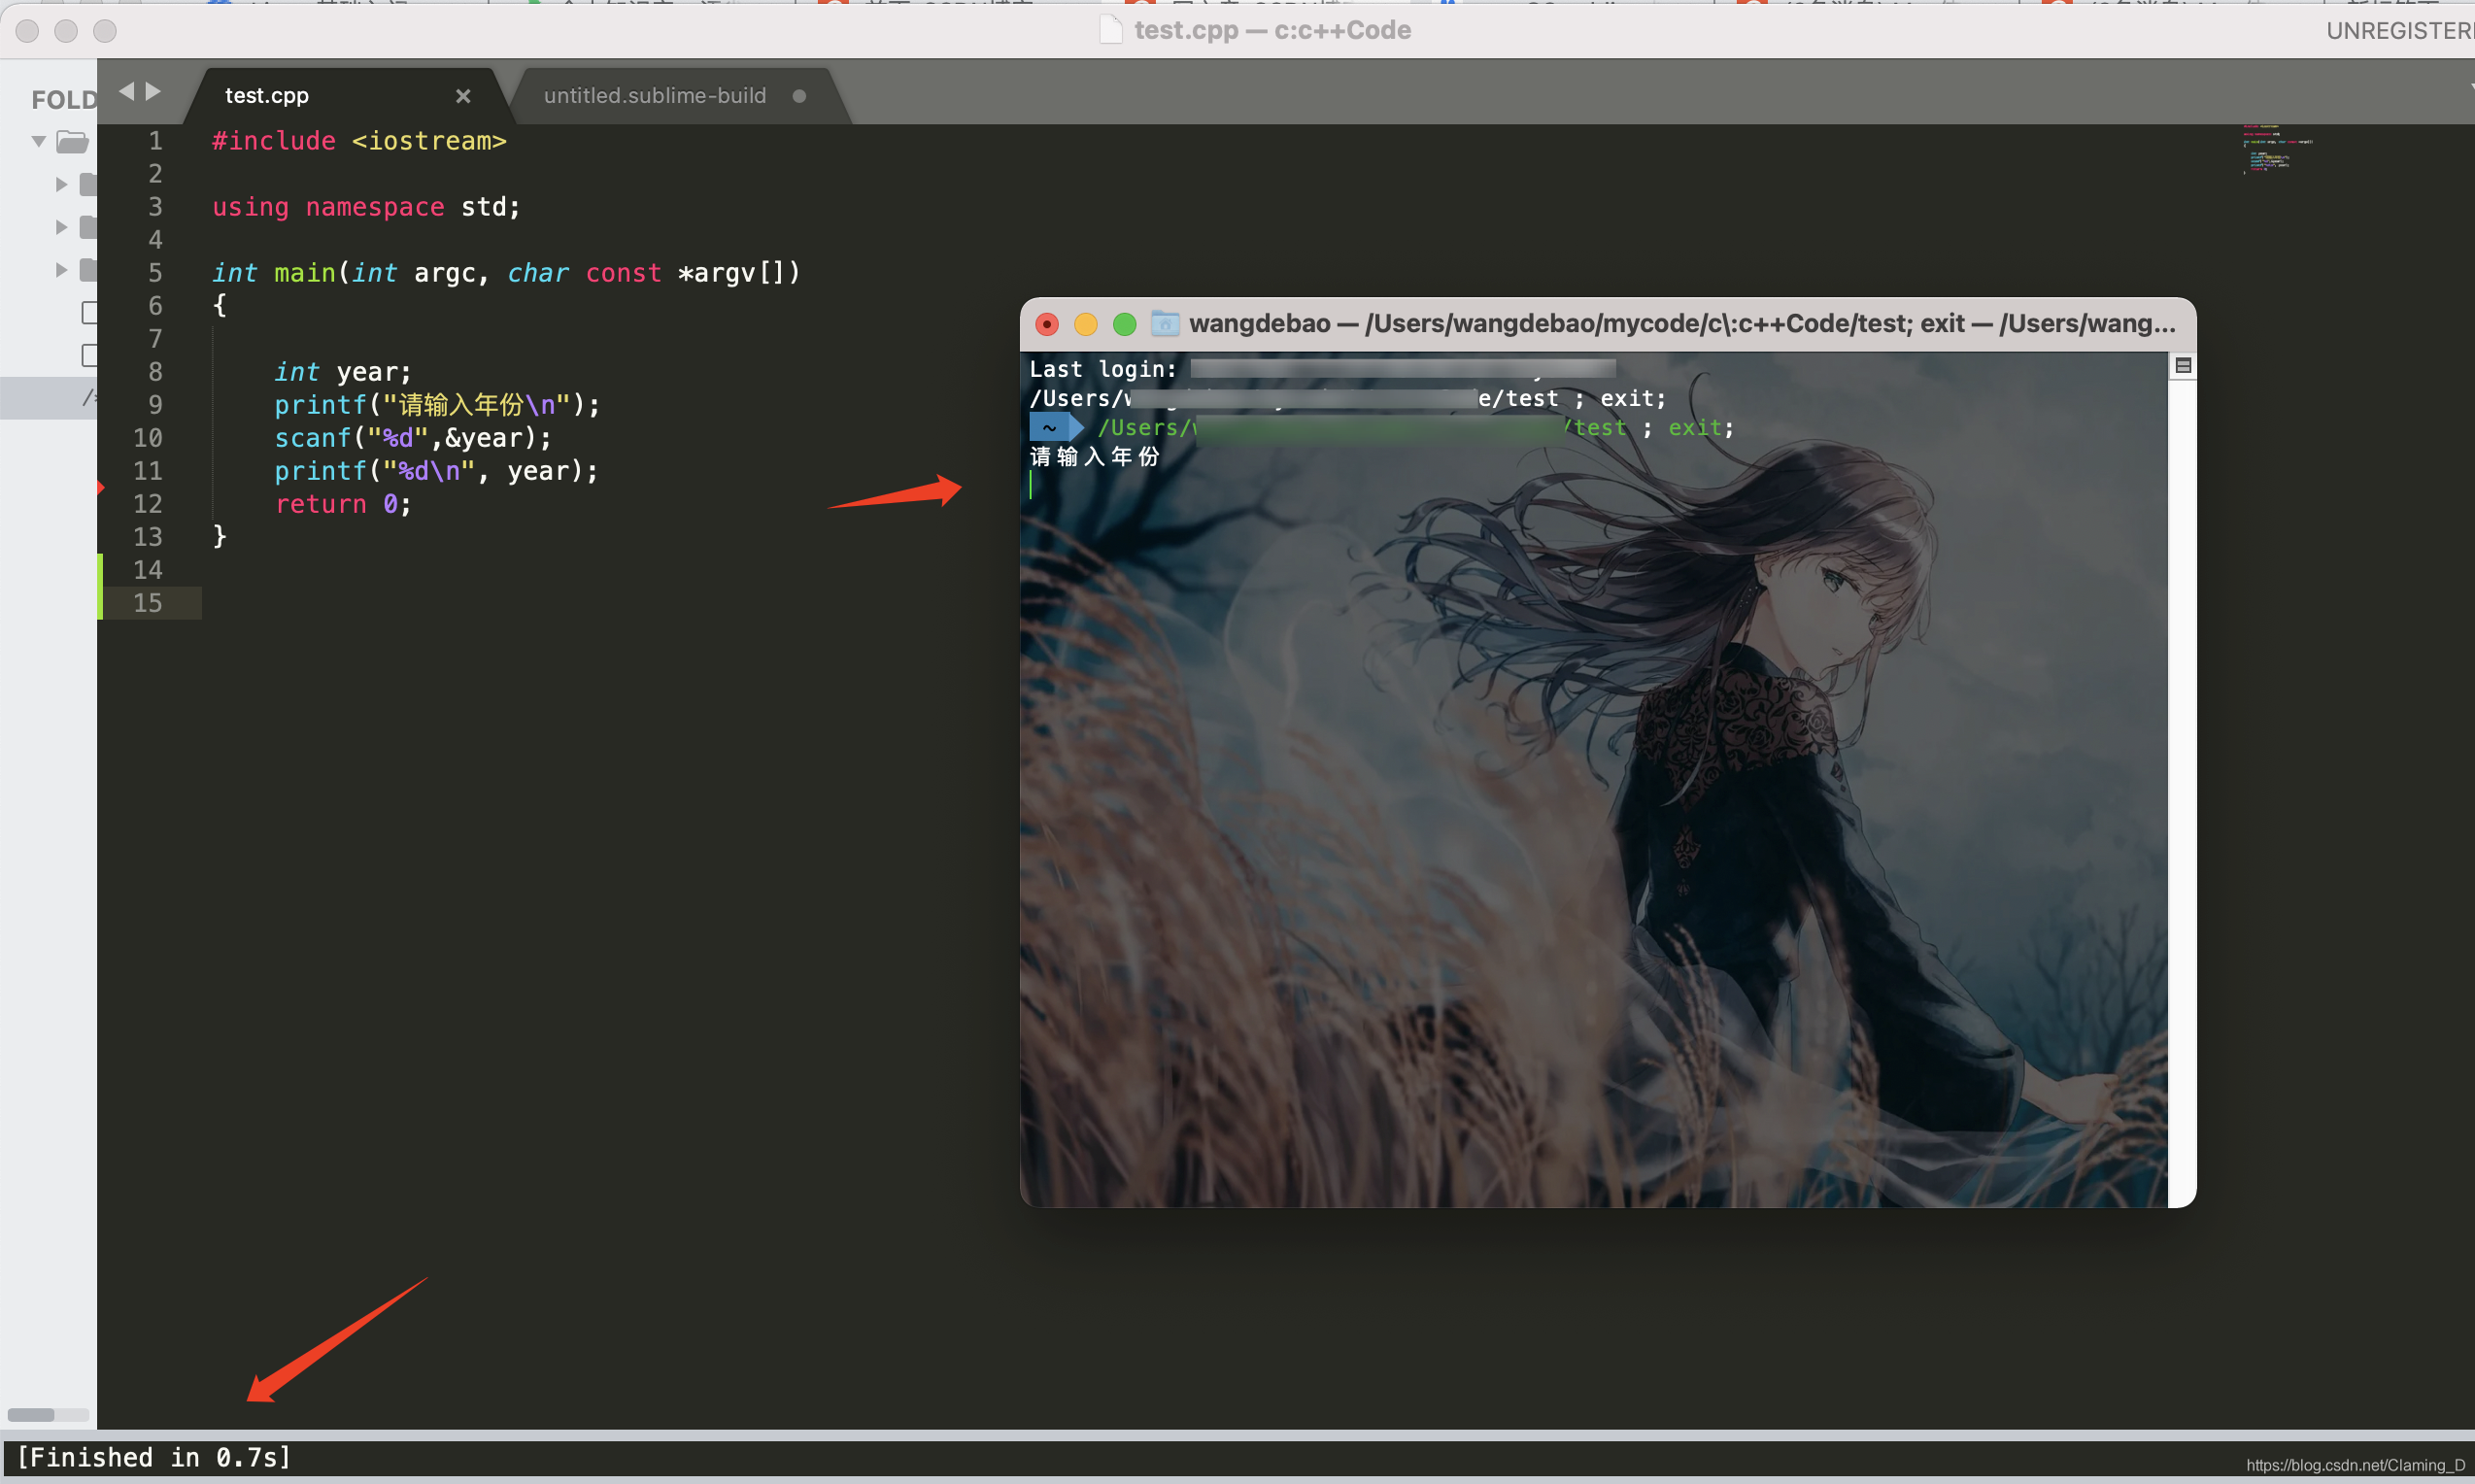Click the #include <iostream> line

point(359,141)
